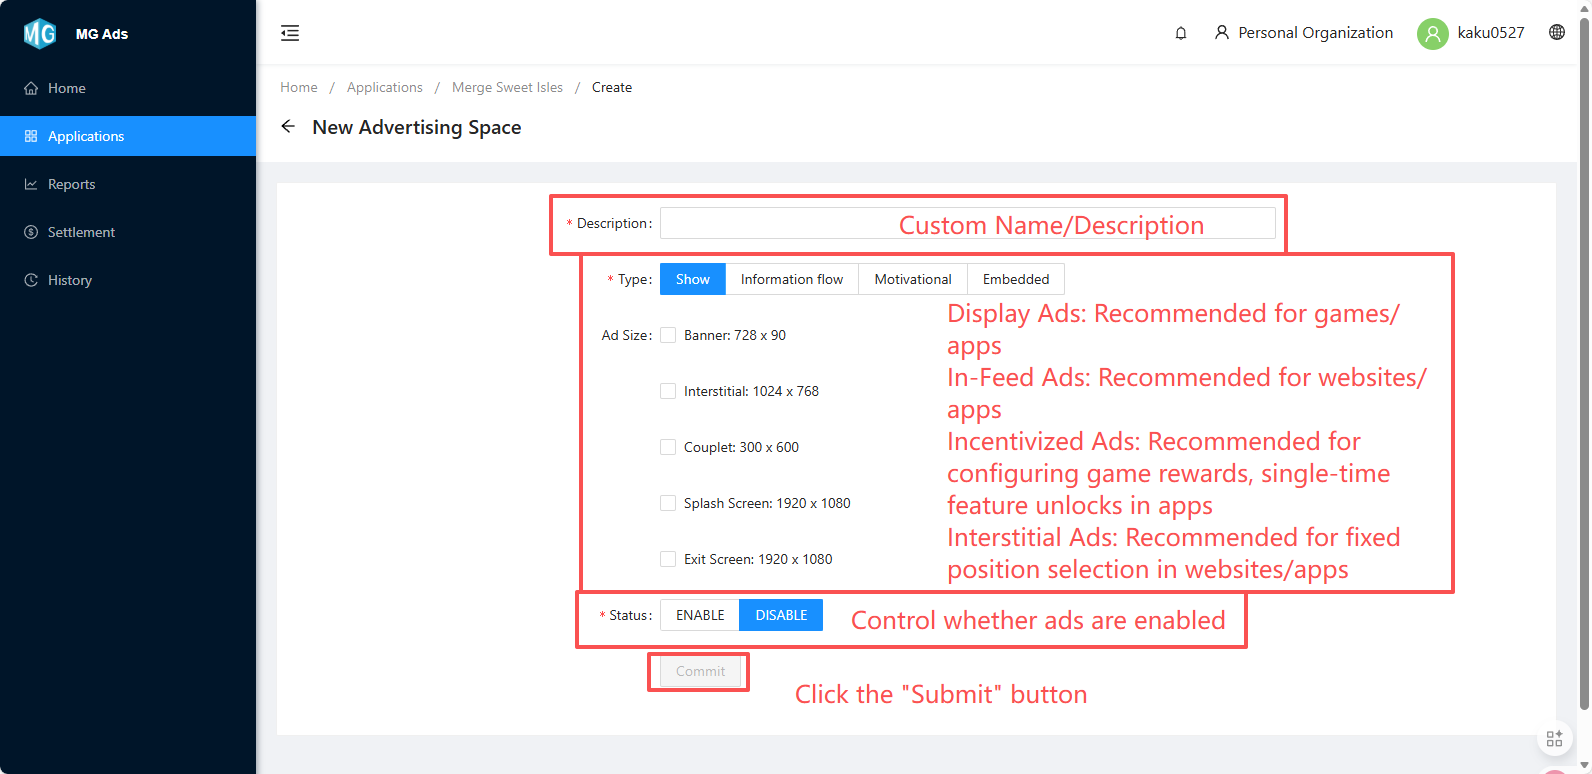Set Status to ENABLE

(x=700, y=615)
